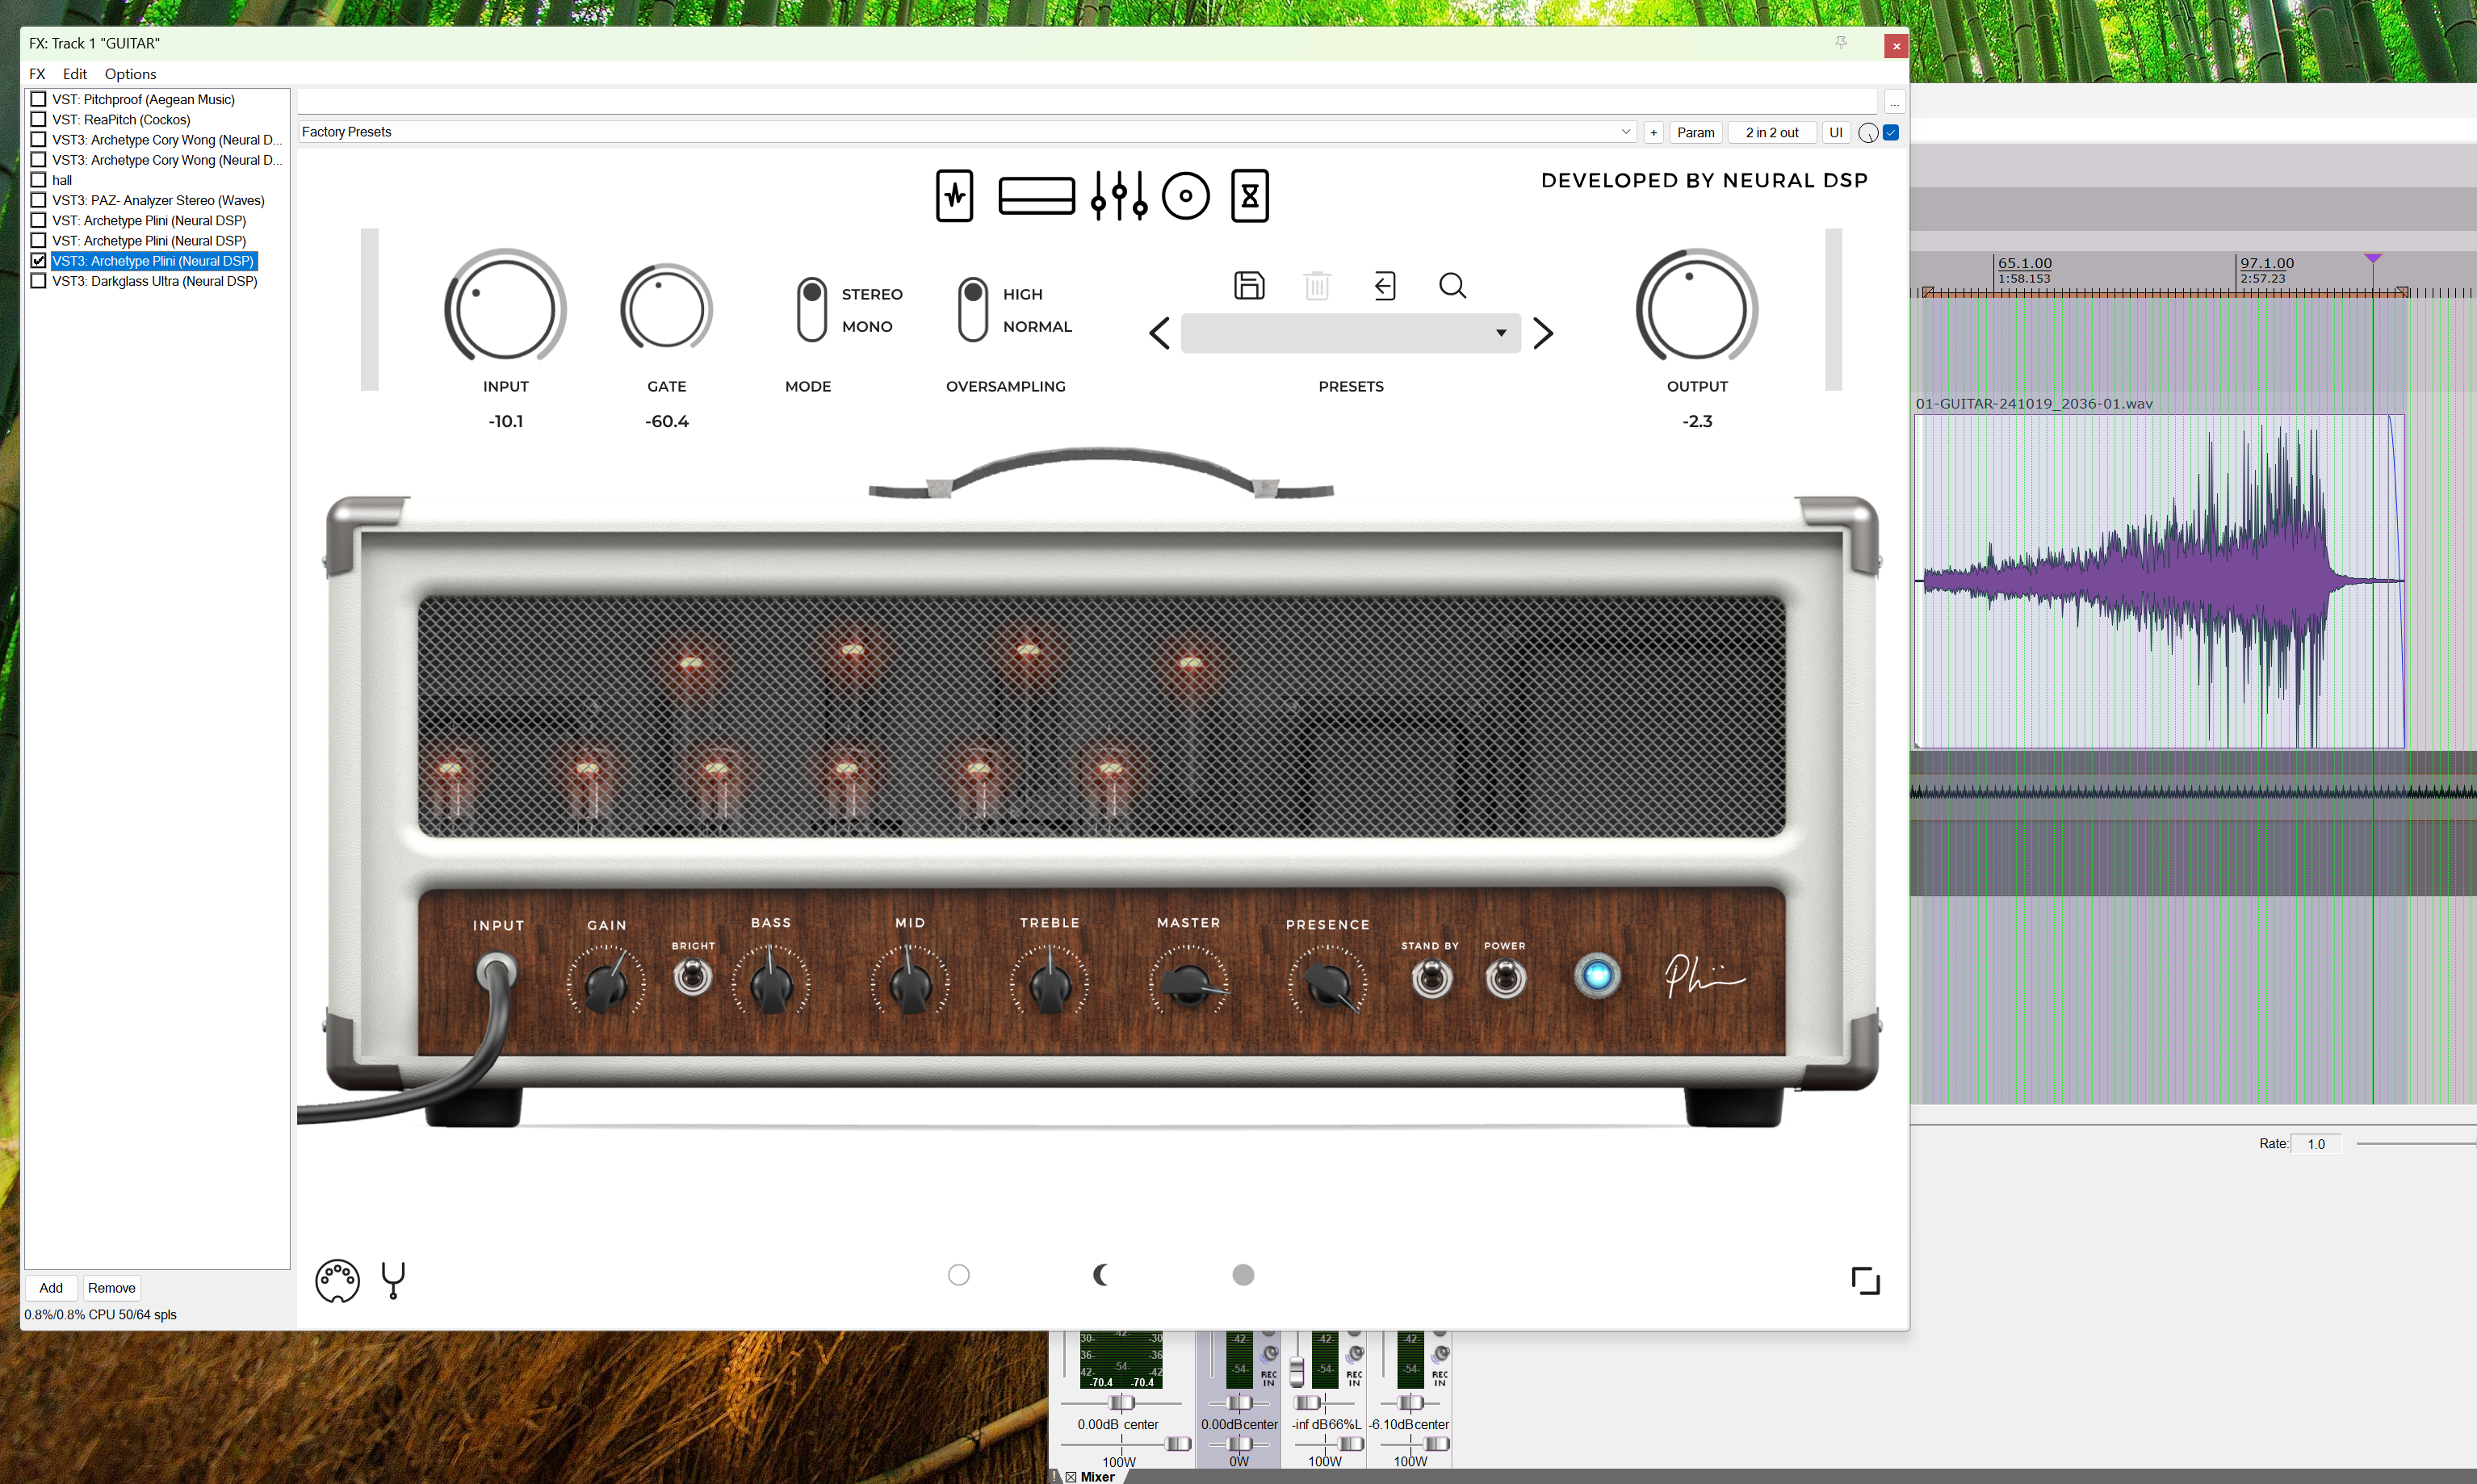This screenshot has height=1484, width=2477.
Task: Click the resize window corner icon
Action: pos(1865,1280)
